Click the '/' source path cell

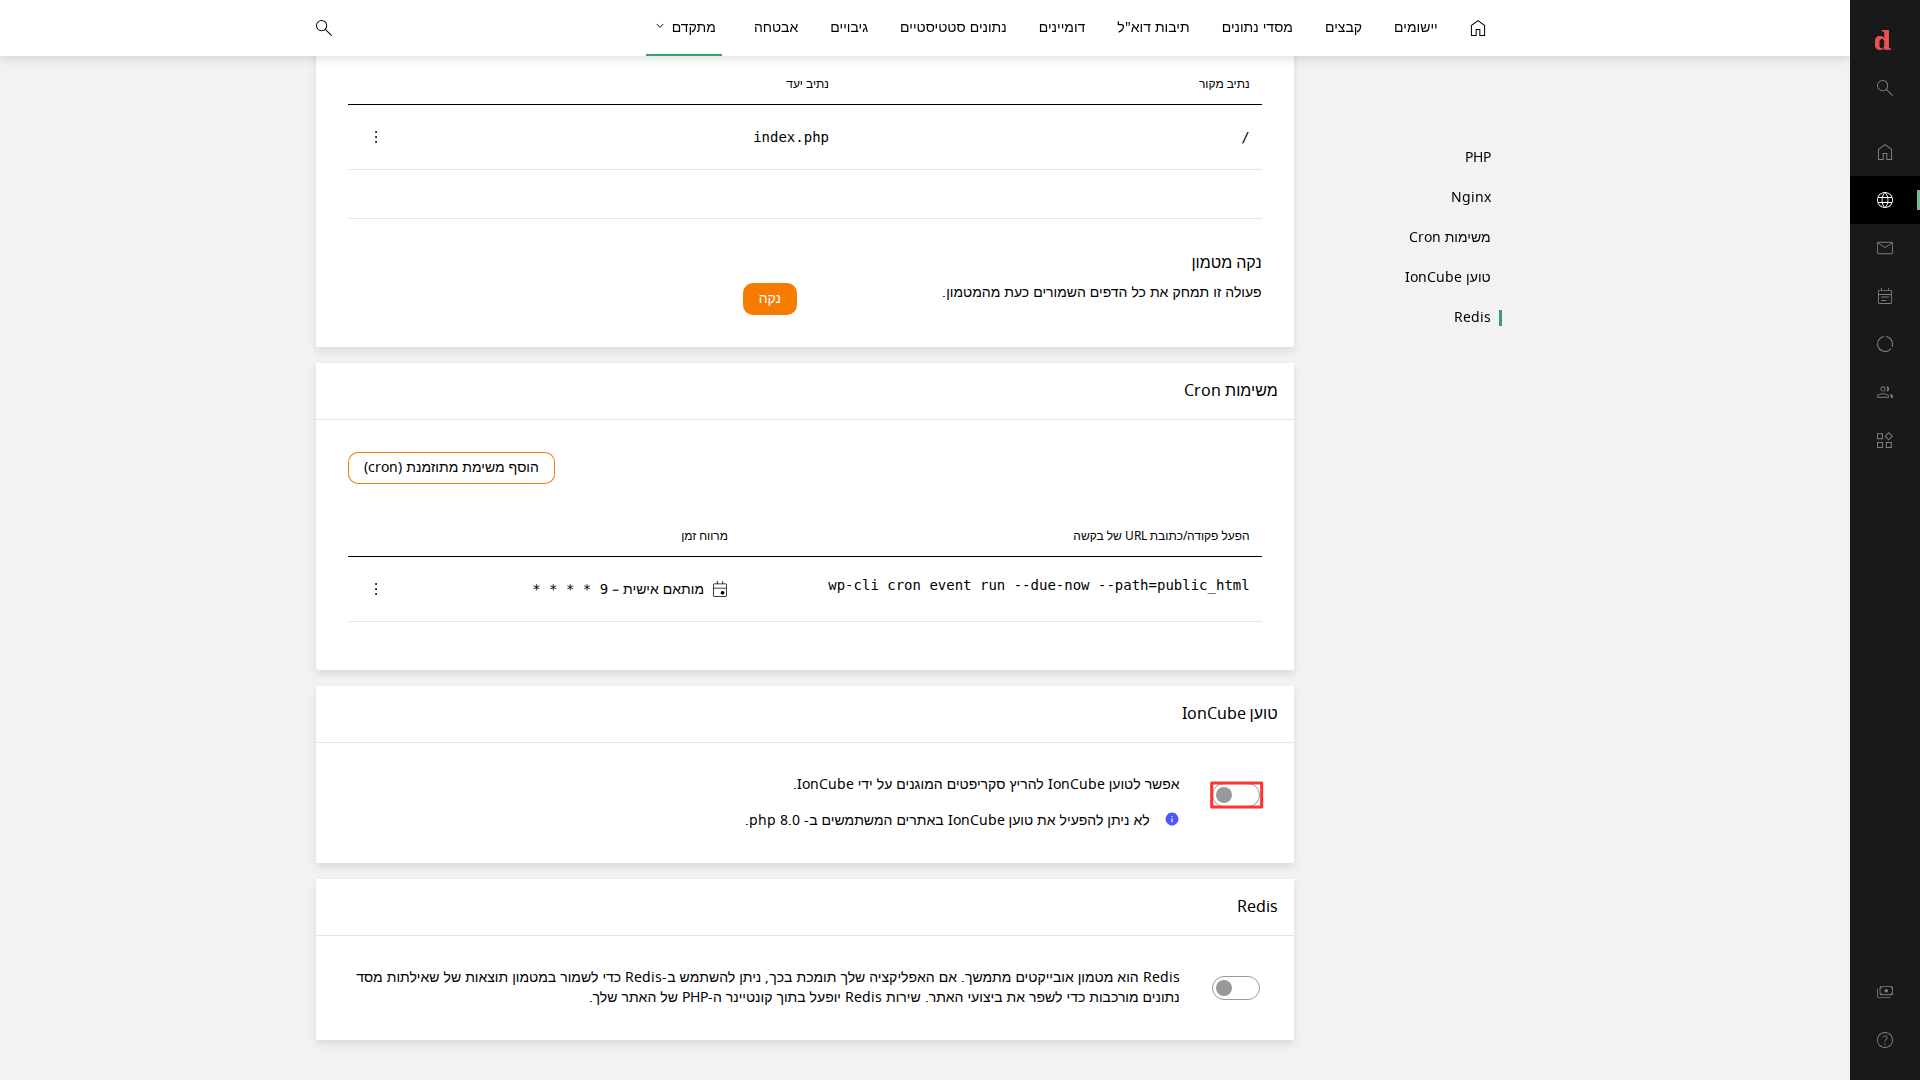pyautogui.click(x=1245, y=137)
